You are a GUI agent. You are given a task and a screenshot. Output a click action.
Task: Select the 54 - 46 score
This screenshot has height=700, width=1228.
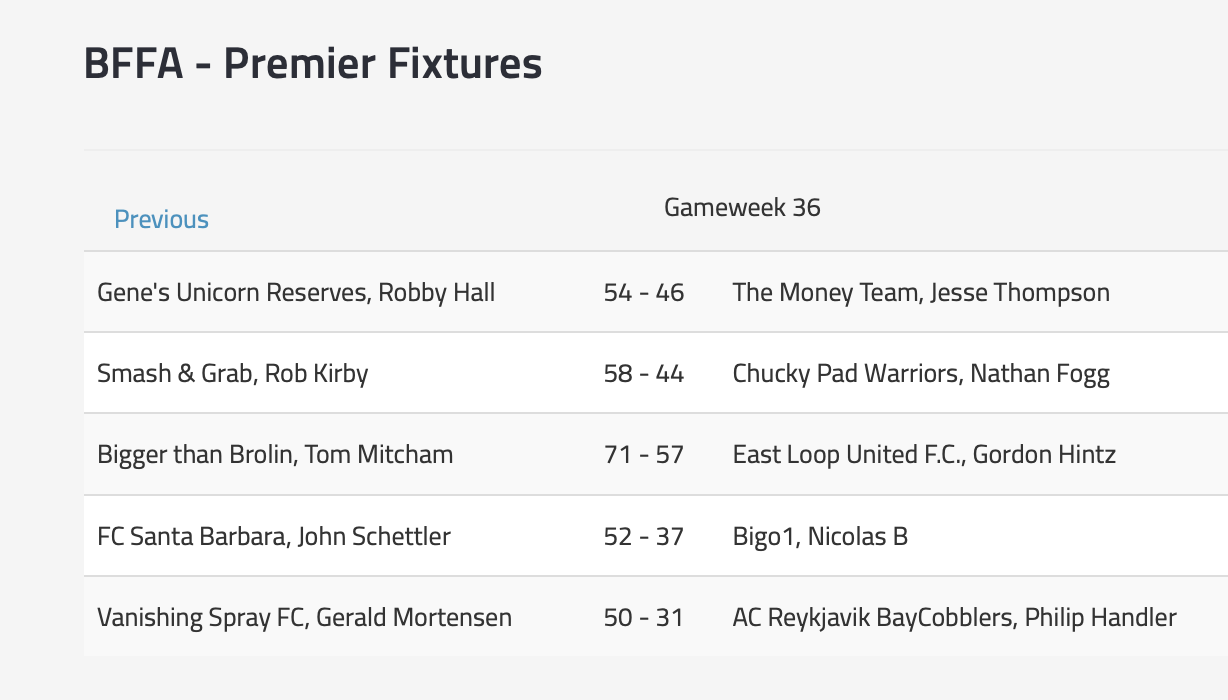644,292
